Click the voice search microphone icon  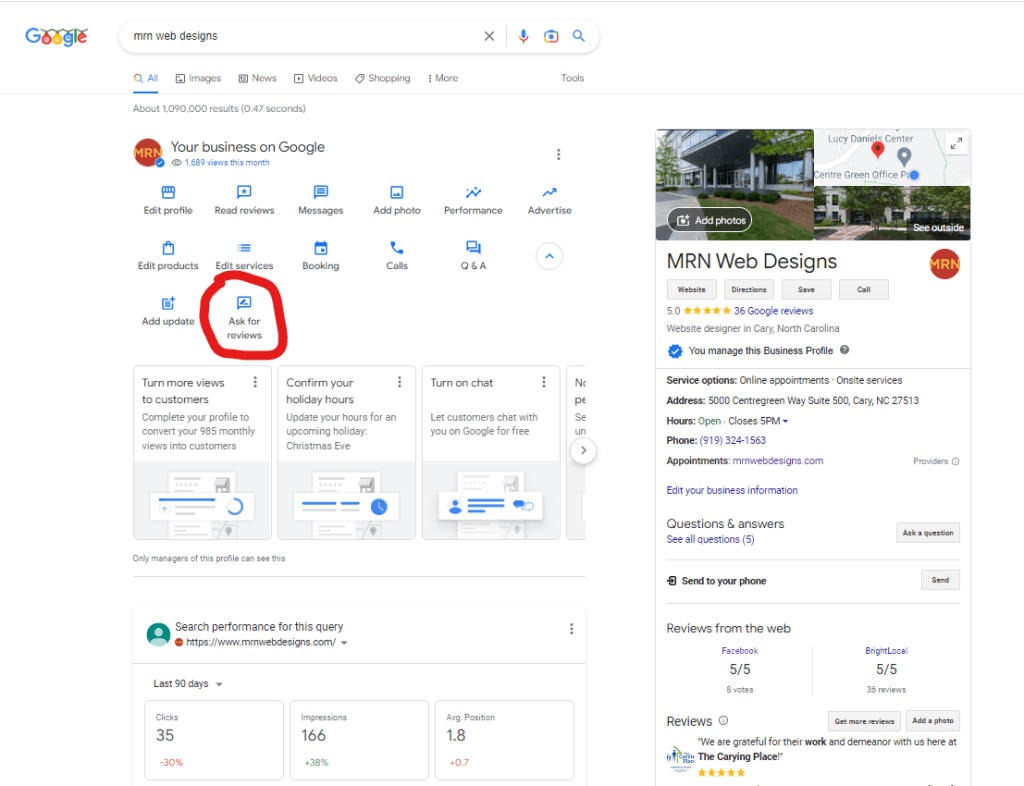[523, 35]
